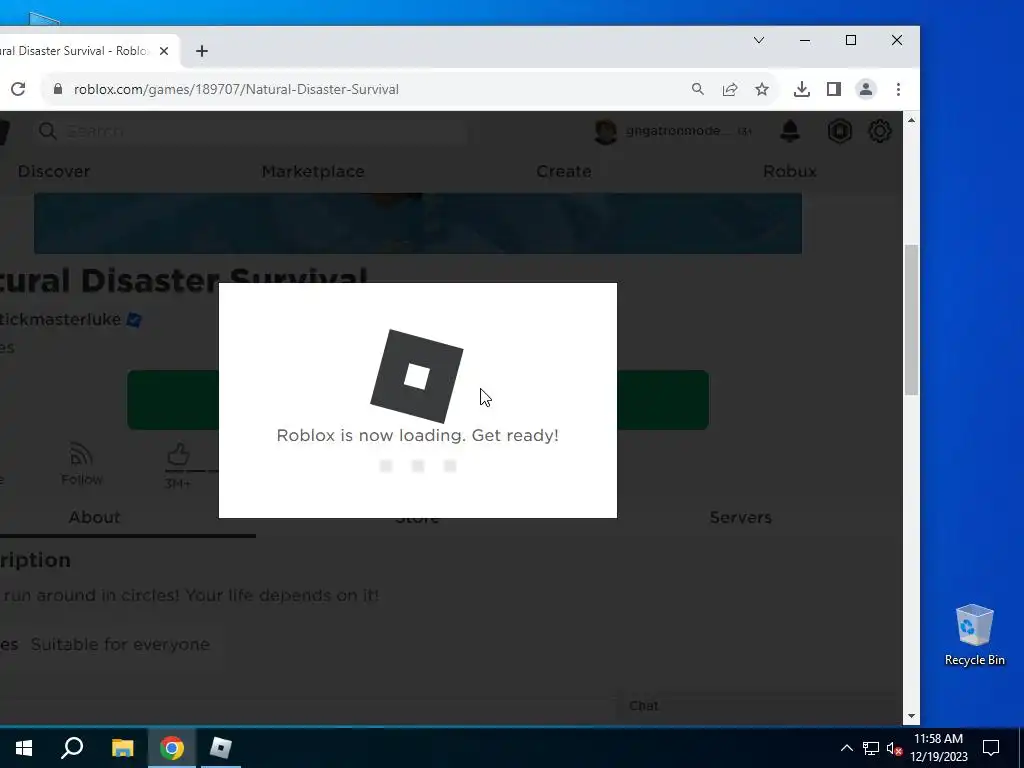The height and width of the screenshot is (768, 1024).
Task: Click the scrollbar up arrow
Action: [911, 120]
